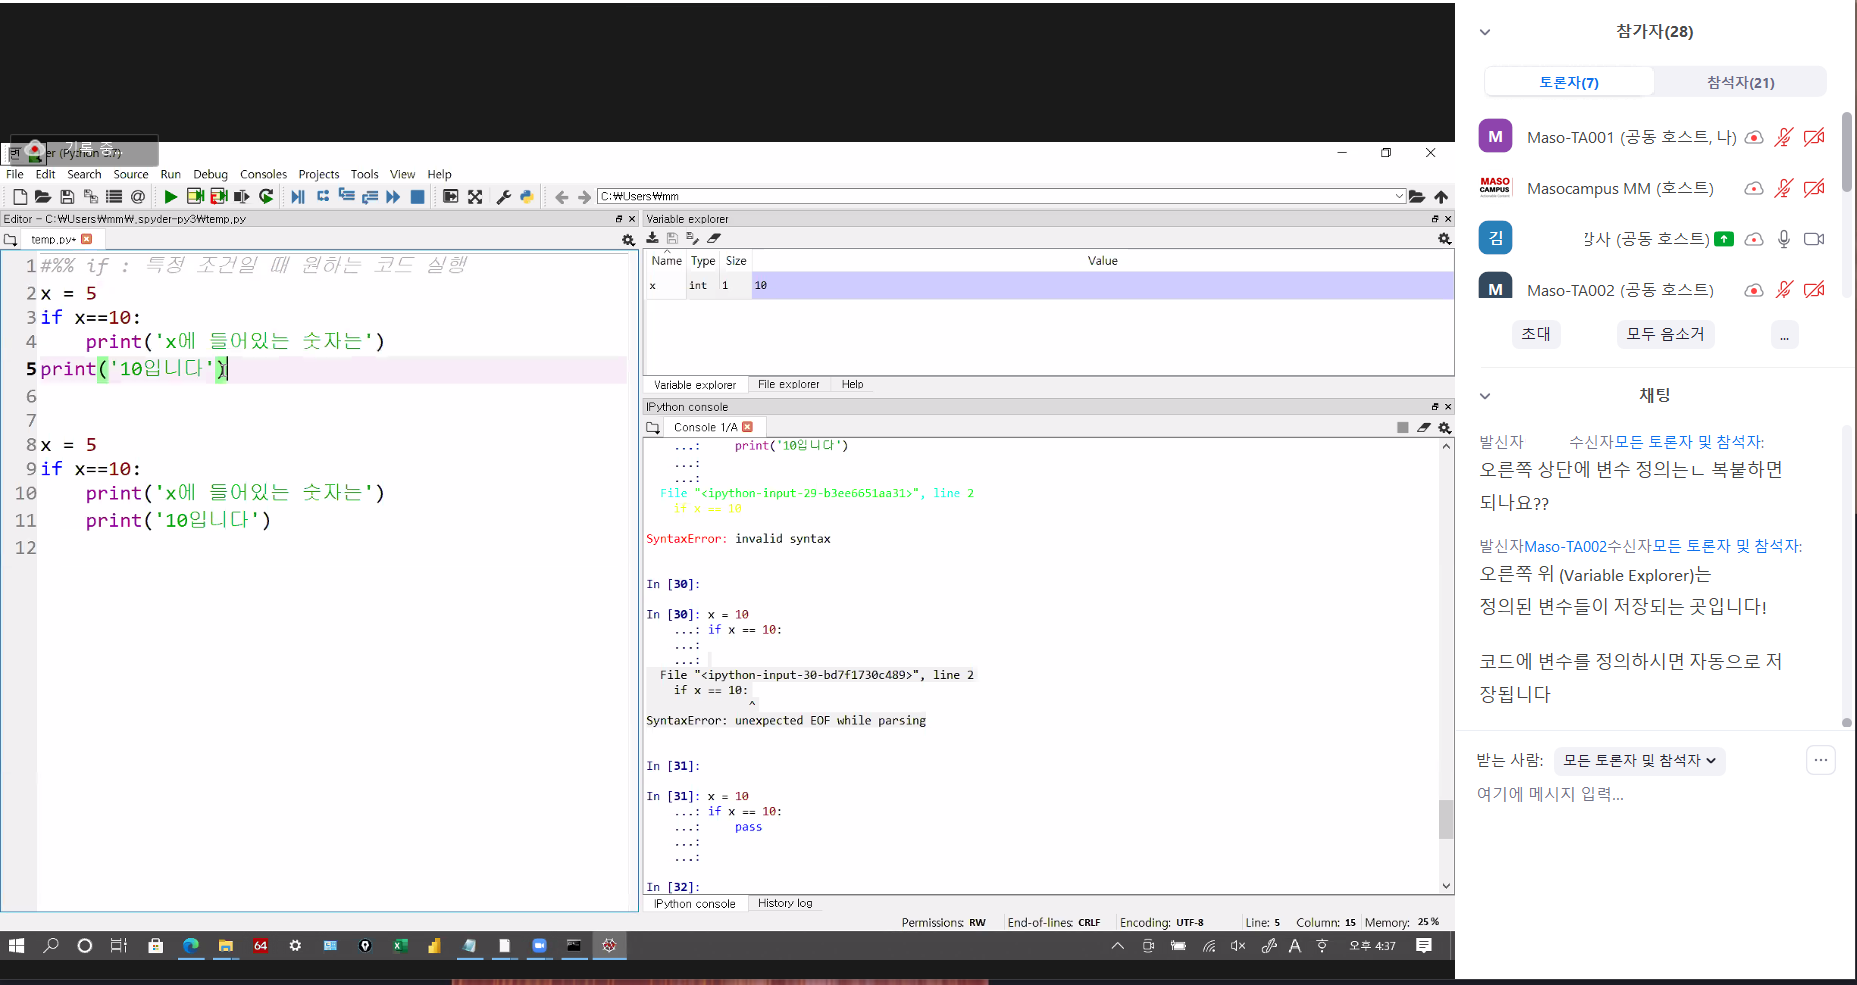Click the IPython console vertical scrollbar handle
1857x985 pixels.
pyautogui.click(x=1446, y=819)
